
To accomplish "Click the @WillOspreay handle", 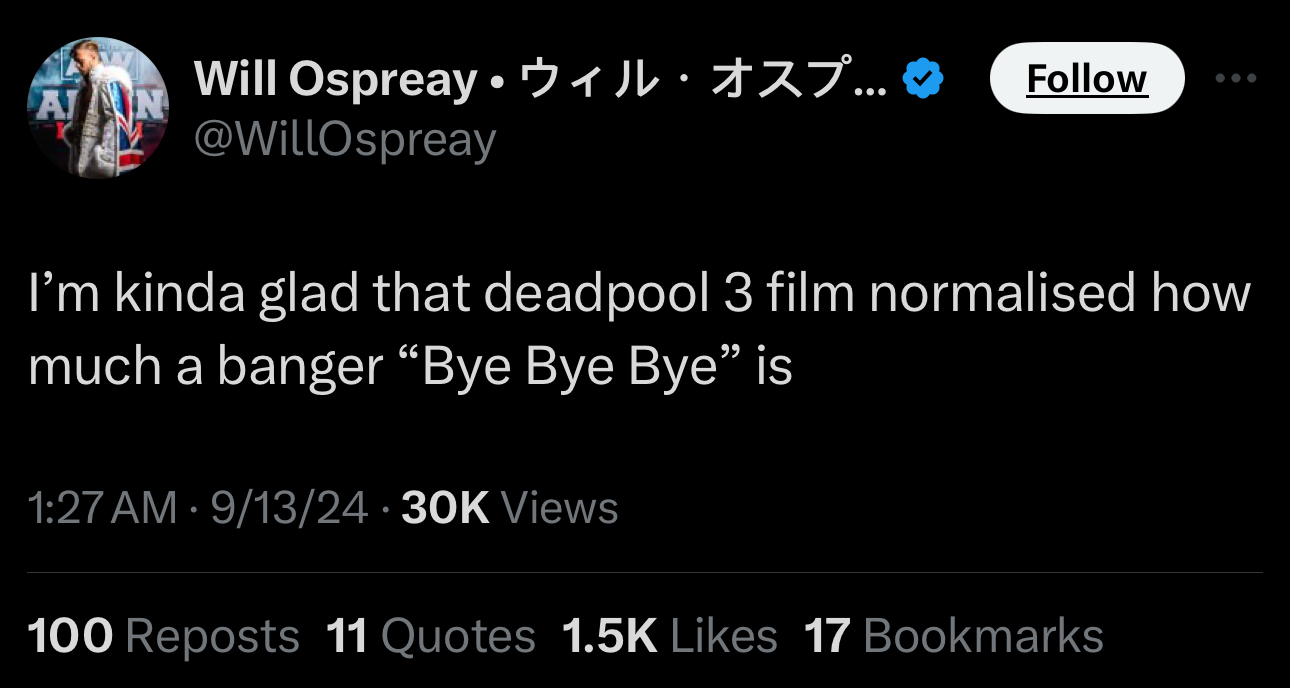I will (344, 140).
